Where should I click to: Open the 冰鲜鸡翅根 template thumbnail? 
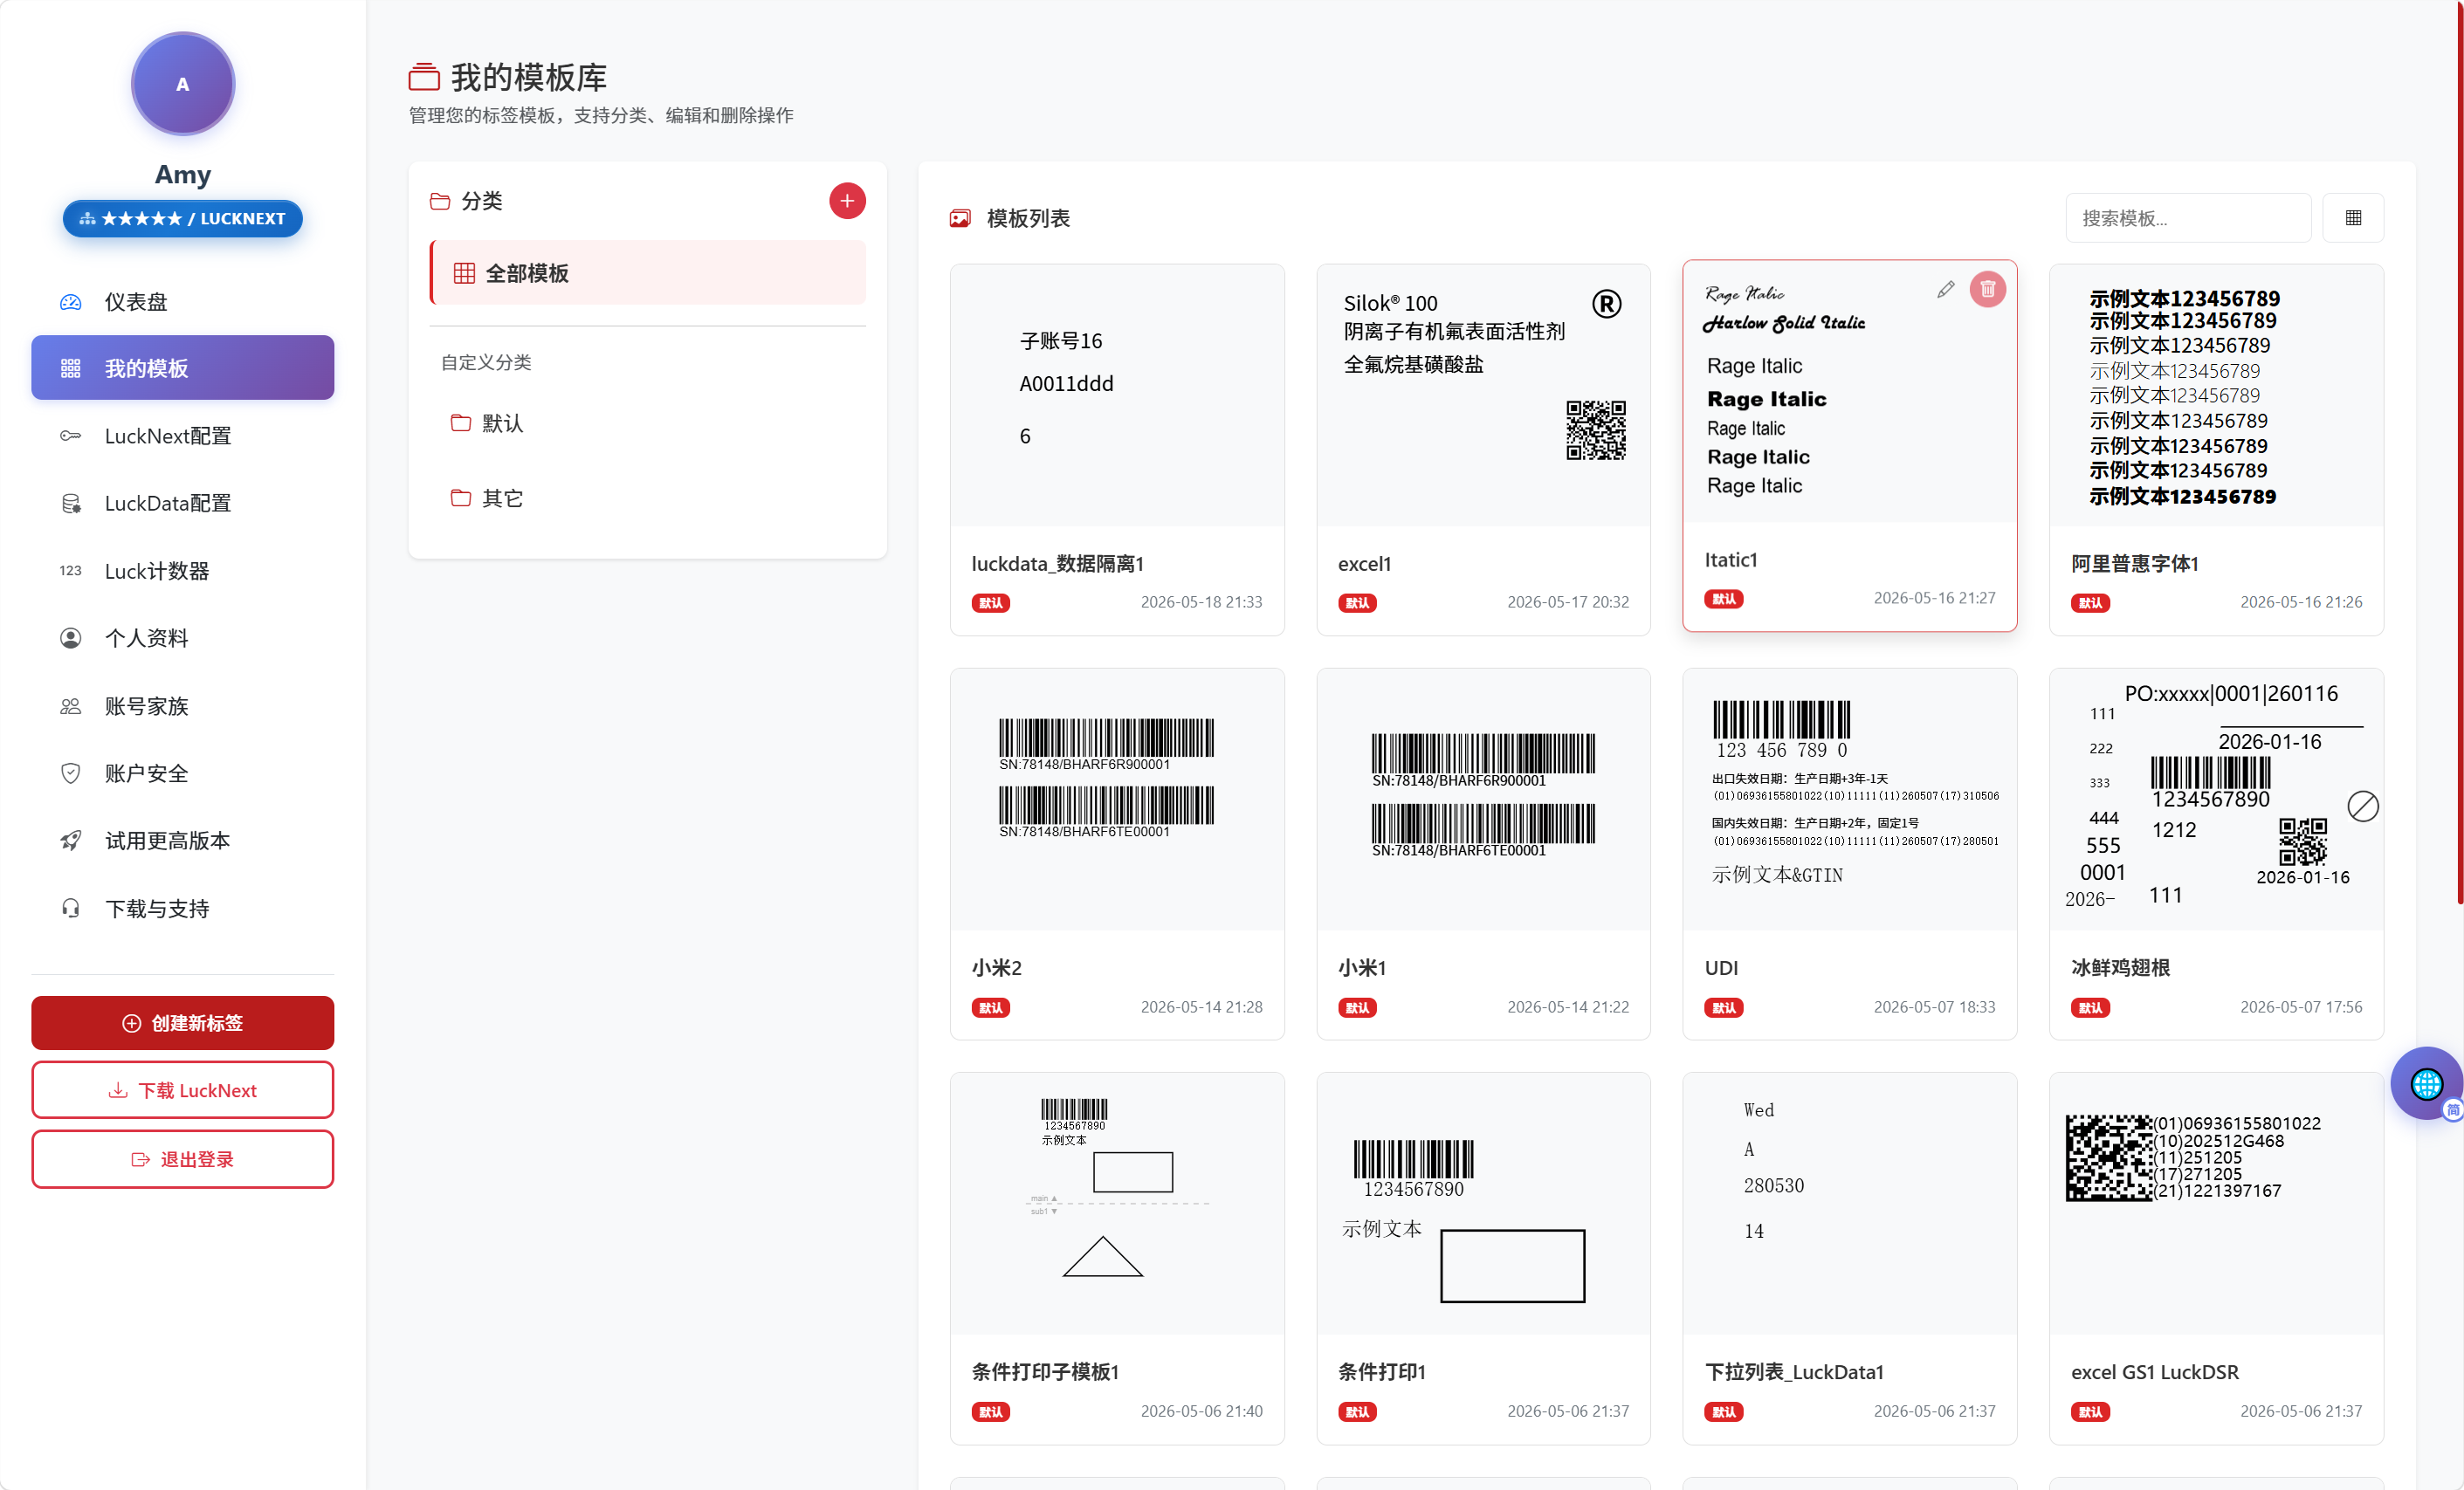(2216, 800)
